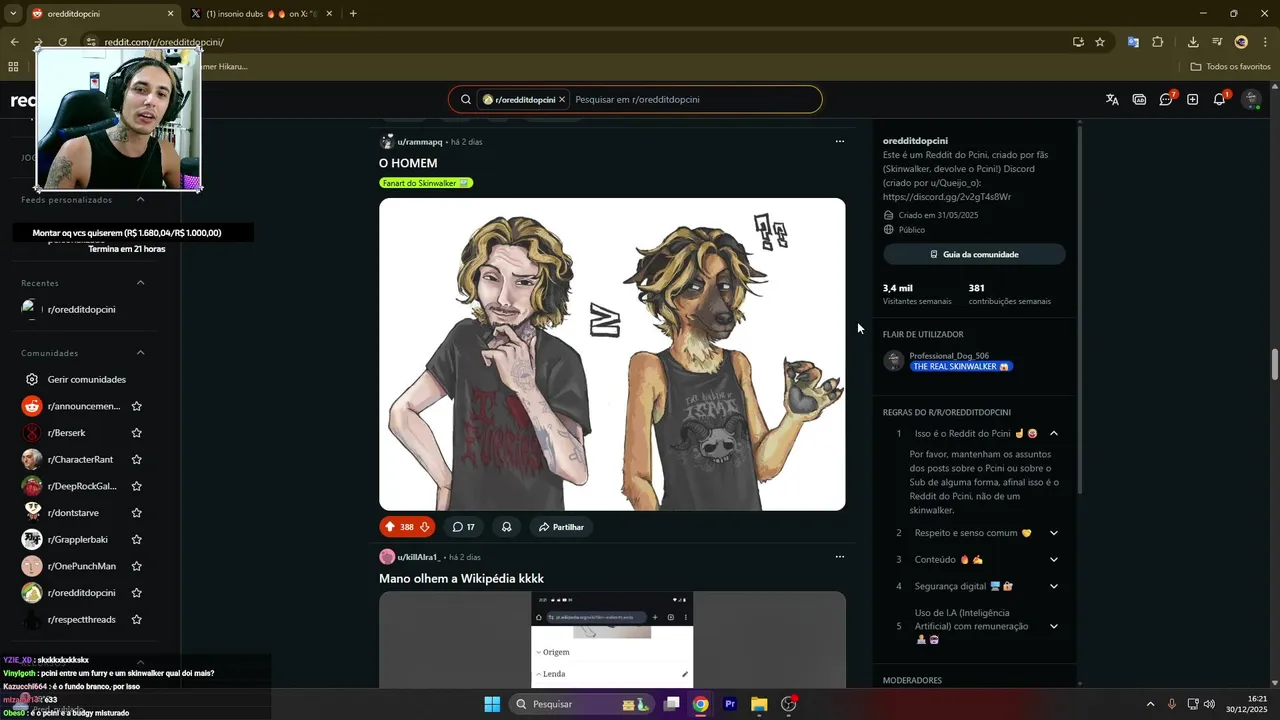The image size is (1280, 720).
Task: Open the Reddit translation icon
Action: [1112, 100]
